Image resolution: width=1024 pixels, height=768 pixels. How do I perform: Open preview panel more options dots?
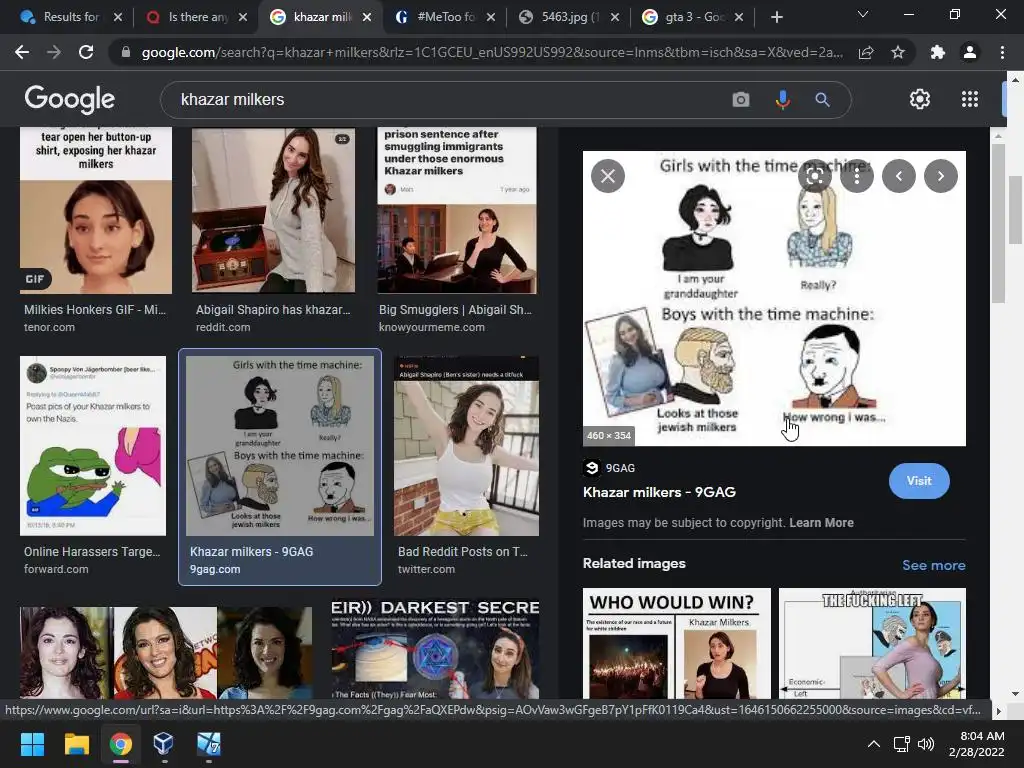point(857,176)
